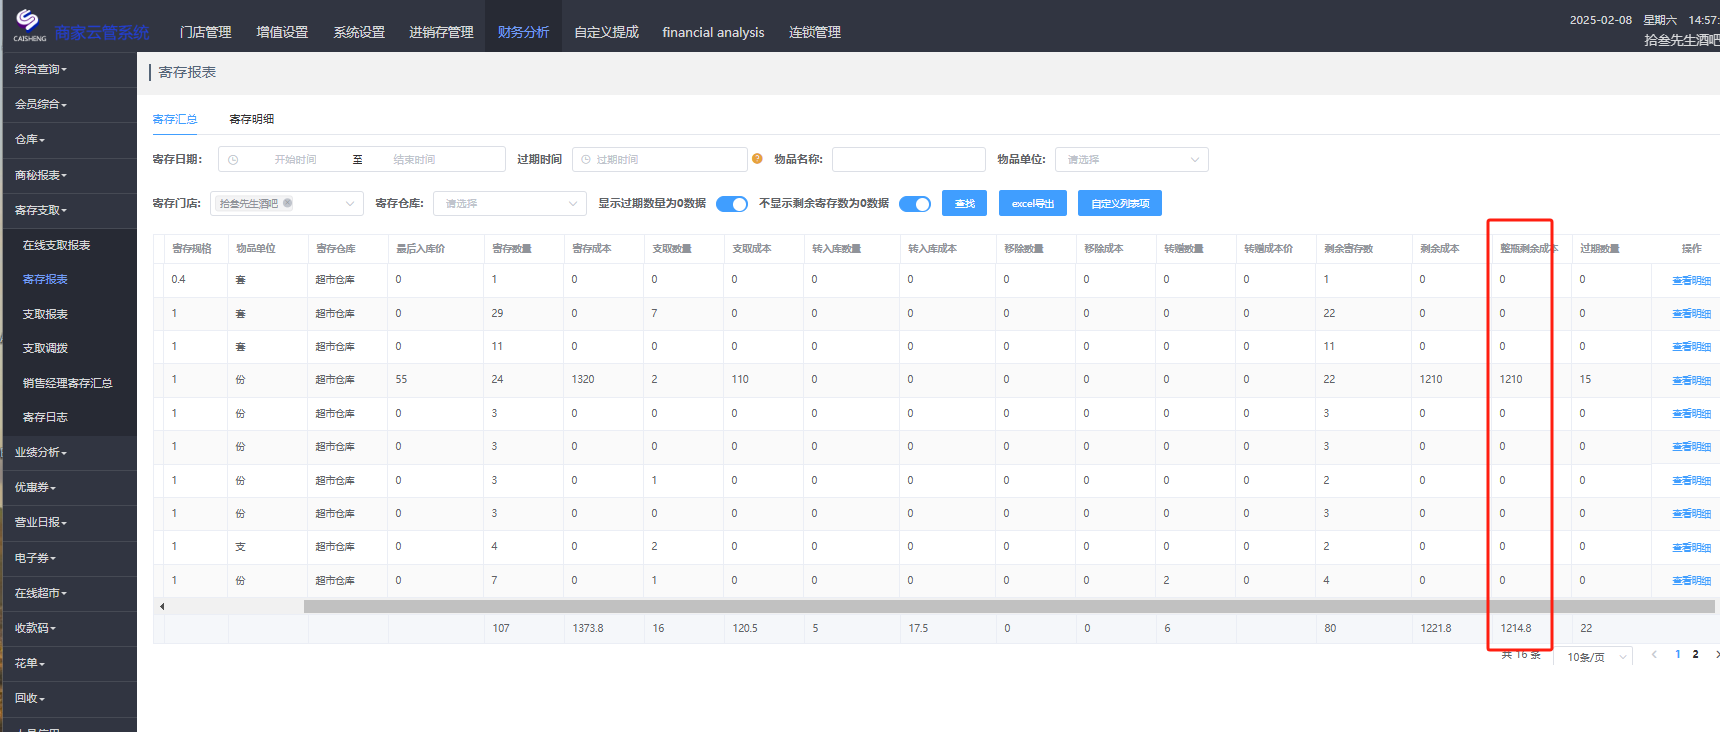The width and height of the screenshot is (1720, 732).
Task: Click the orange help icon beside 过期时间
Action: pyautogui.click(x=757, y=159)
